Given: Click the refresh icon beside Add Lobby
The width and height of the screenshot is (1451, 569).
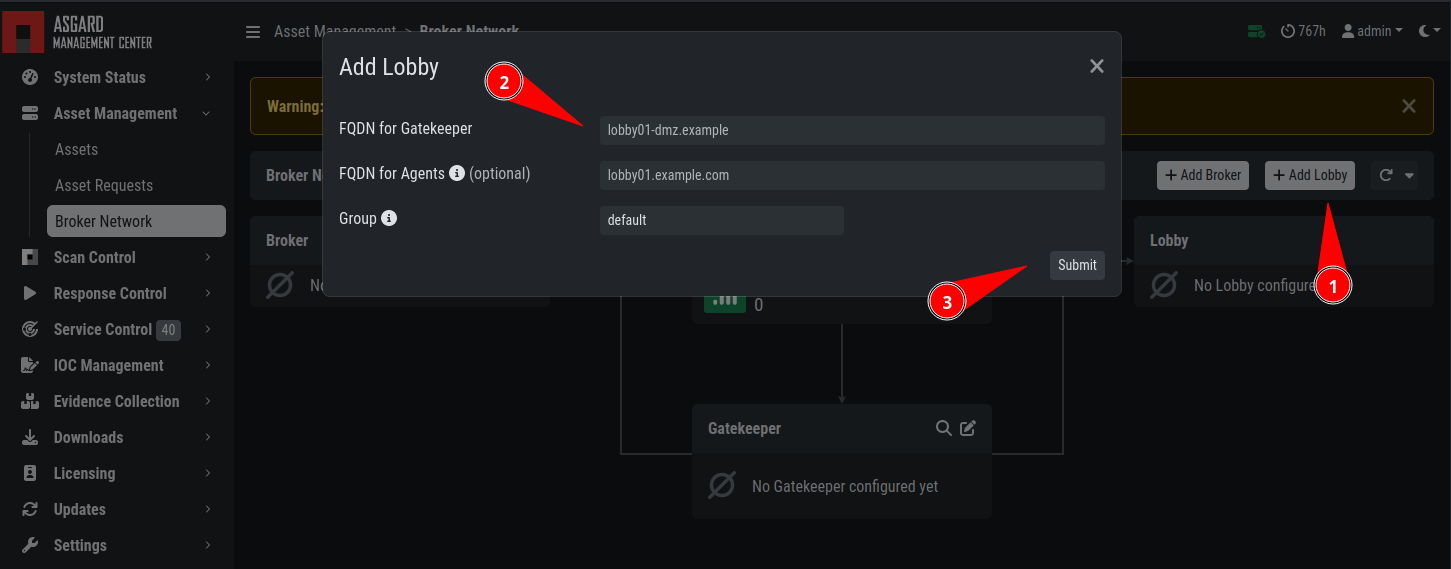Looking at the screenshot, I should [1386, 175].
